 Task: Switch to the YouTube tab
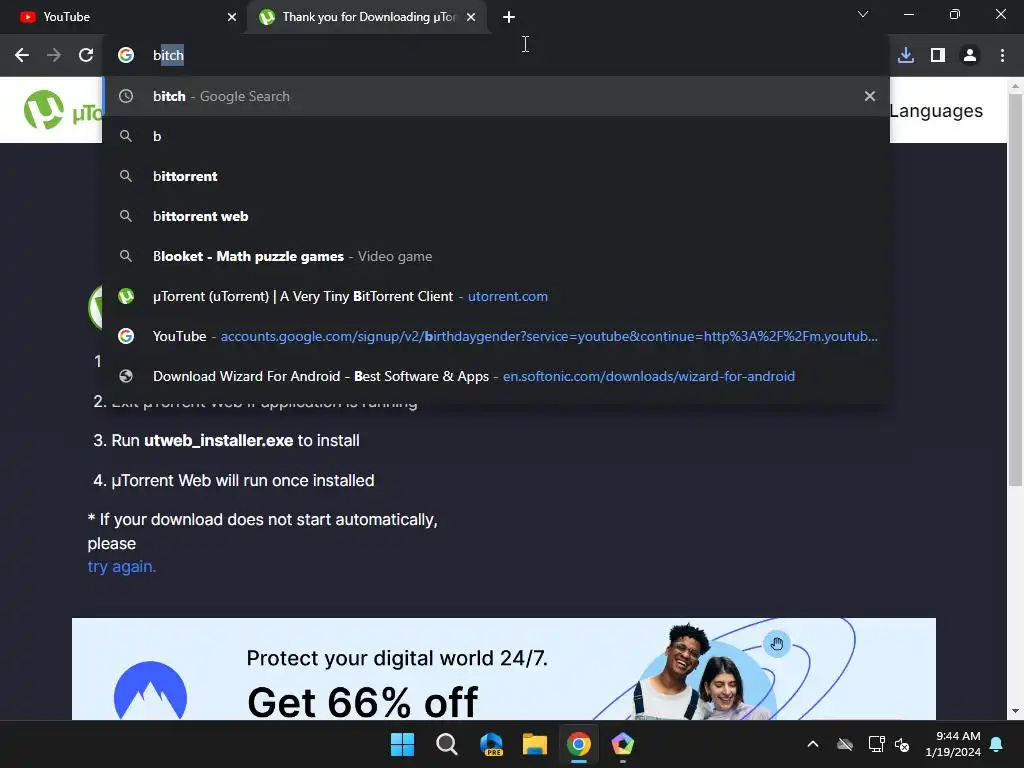coord(124,17)
